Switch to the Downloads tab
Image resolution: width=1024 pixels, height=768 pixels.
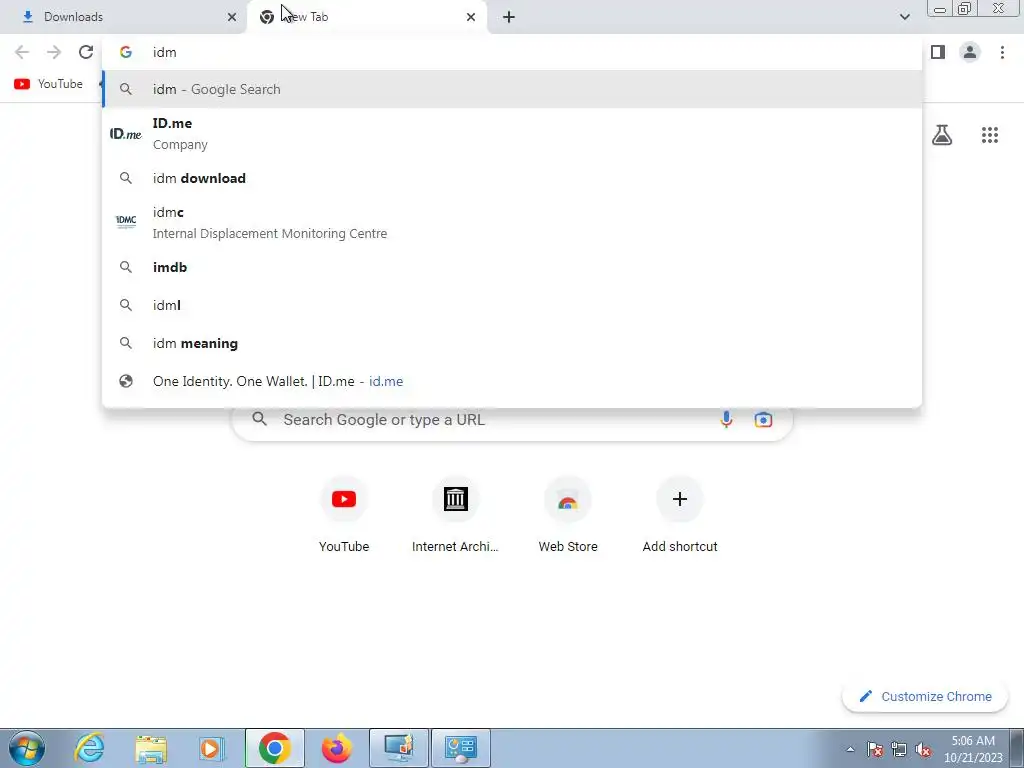click(x=123, y=17)
